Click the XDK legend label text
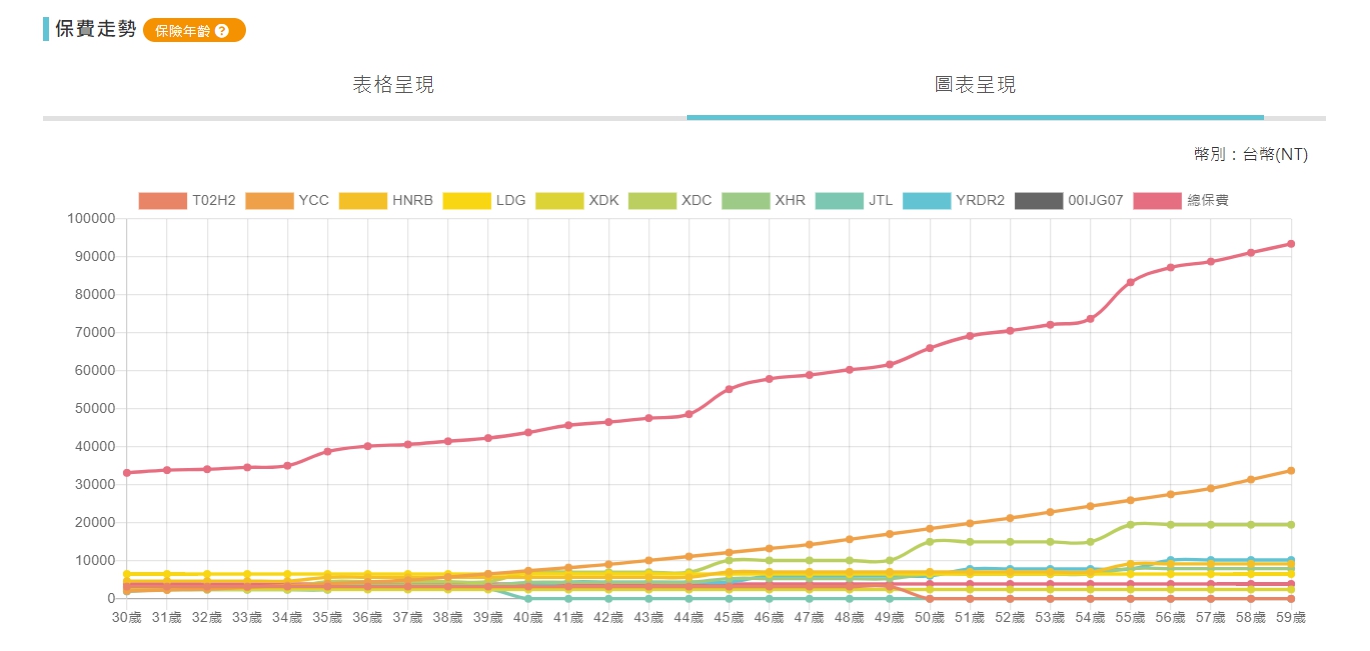Screen dimensions: 1370x651 [604, 201]
